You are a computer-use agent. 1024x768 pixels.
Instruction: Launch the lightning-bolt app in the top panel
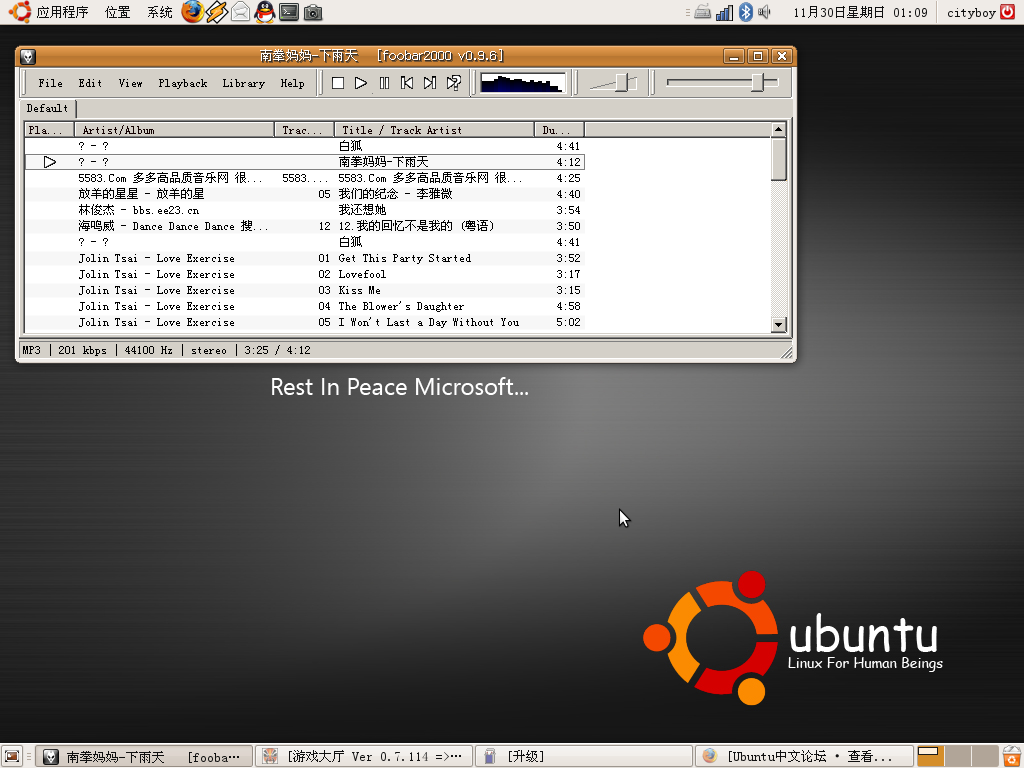pyautogui.click(x=216, y=12)
